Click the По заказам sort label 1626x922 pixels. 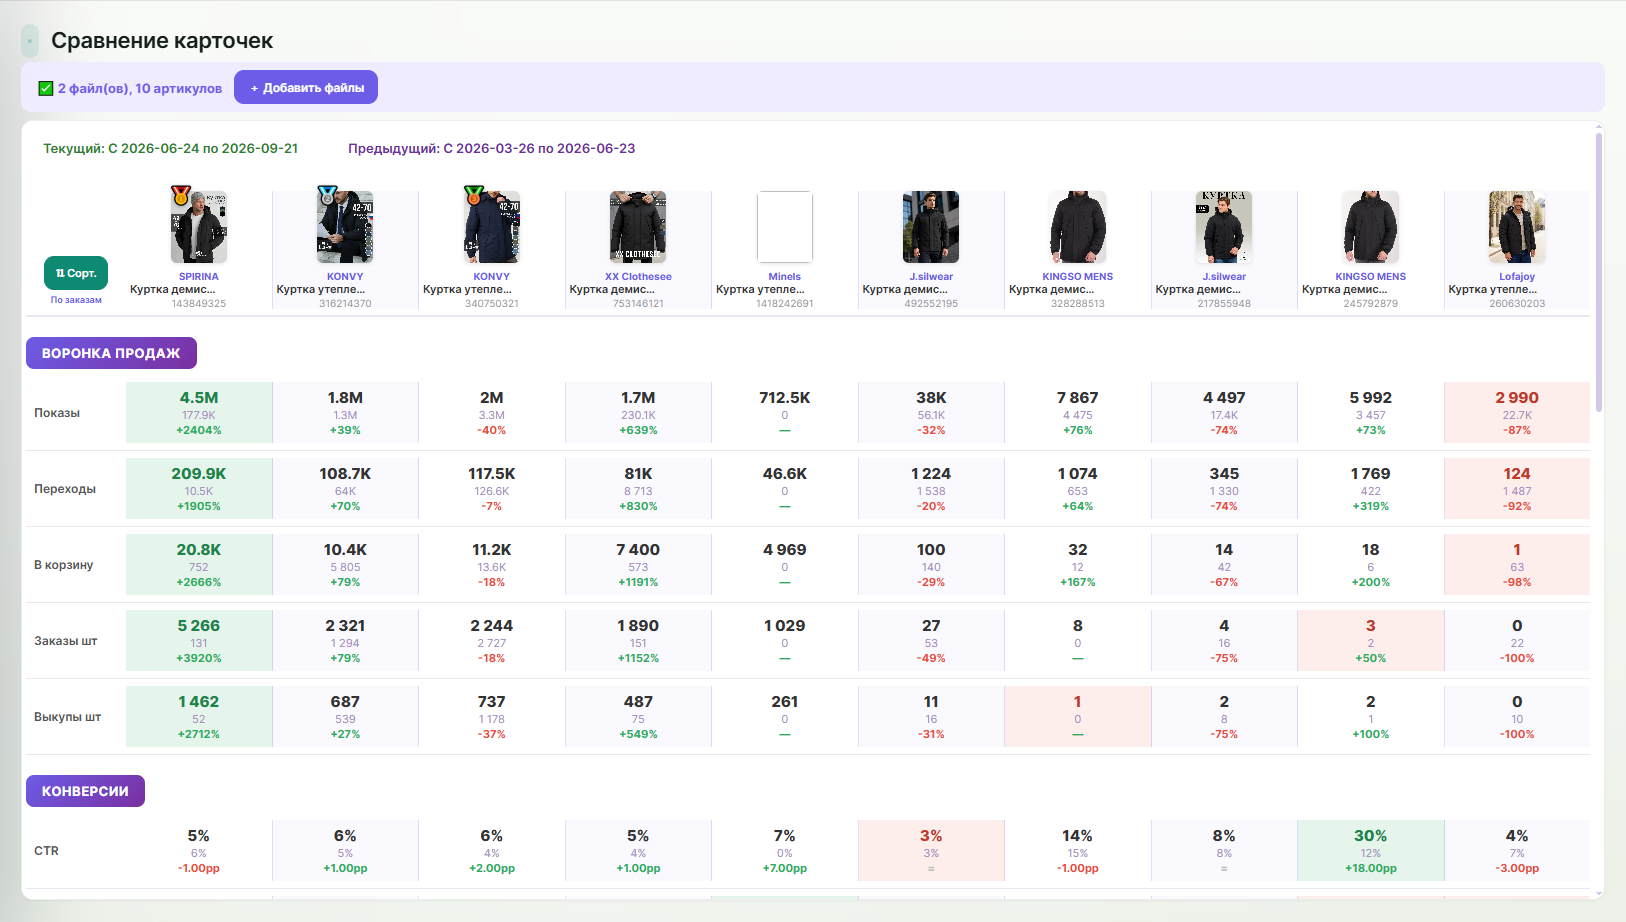76,300
